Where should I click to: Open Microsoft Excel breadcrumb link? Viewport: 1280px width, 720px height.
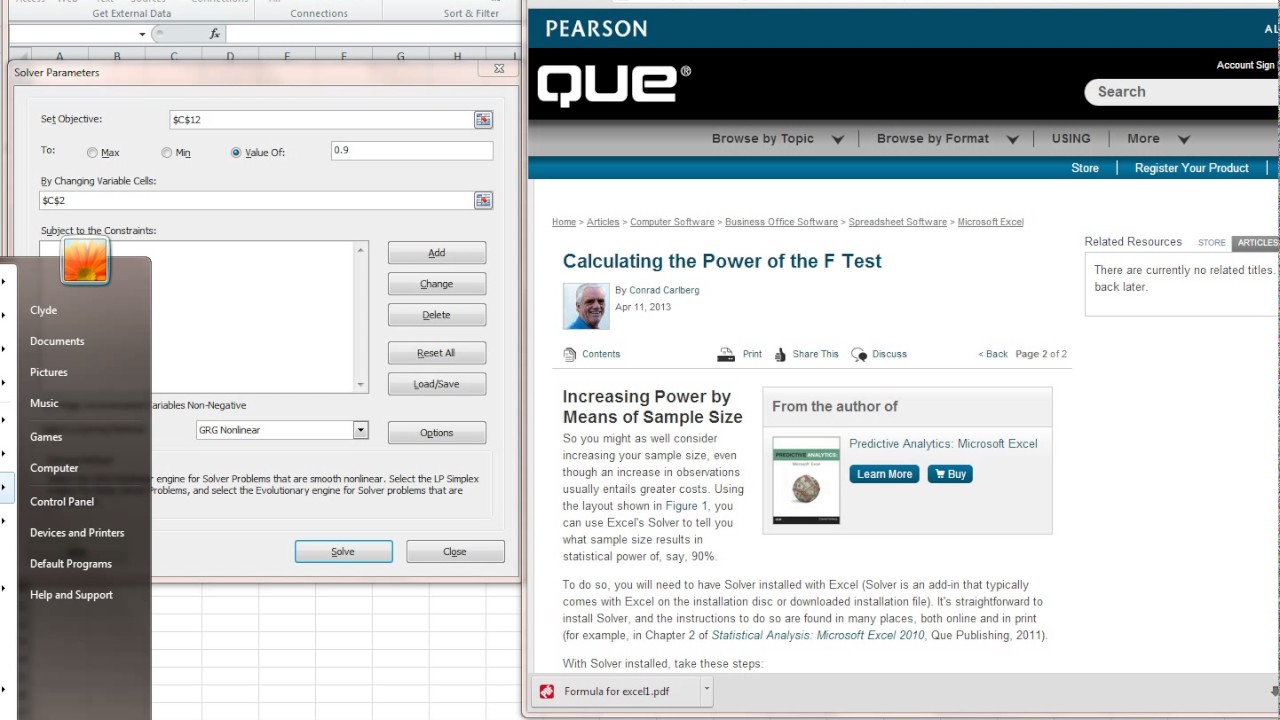[990, 222]
